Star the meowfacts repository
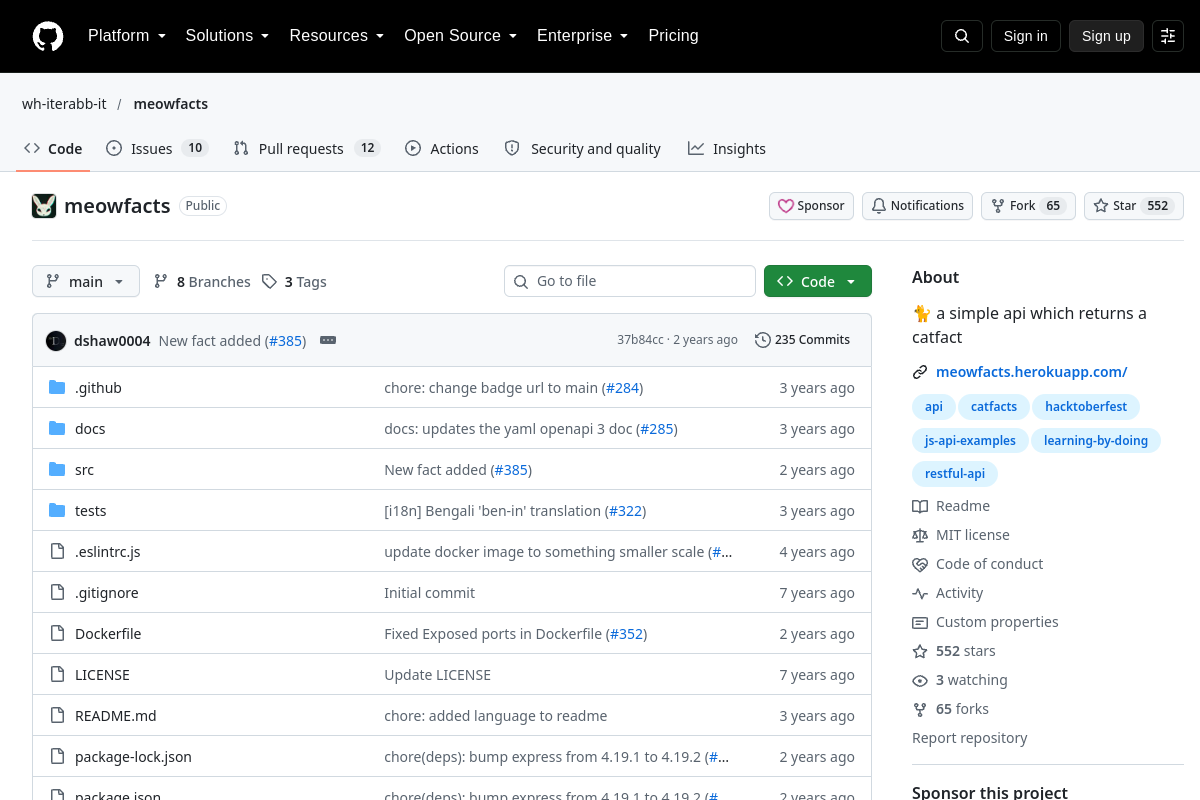 pyautogui.click(x=1134, y=206)
